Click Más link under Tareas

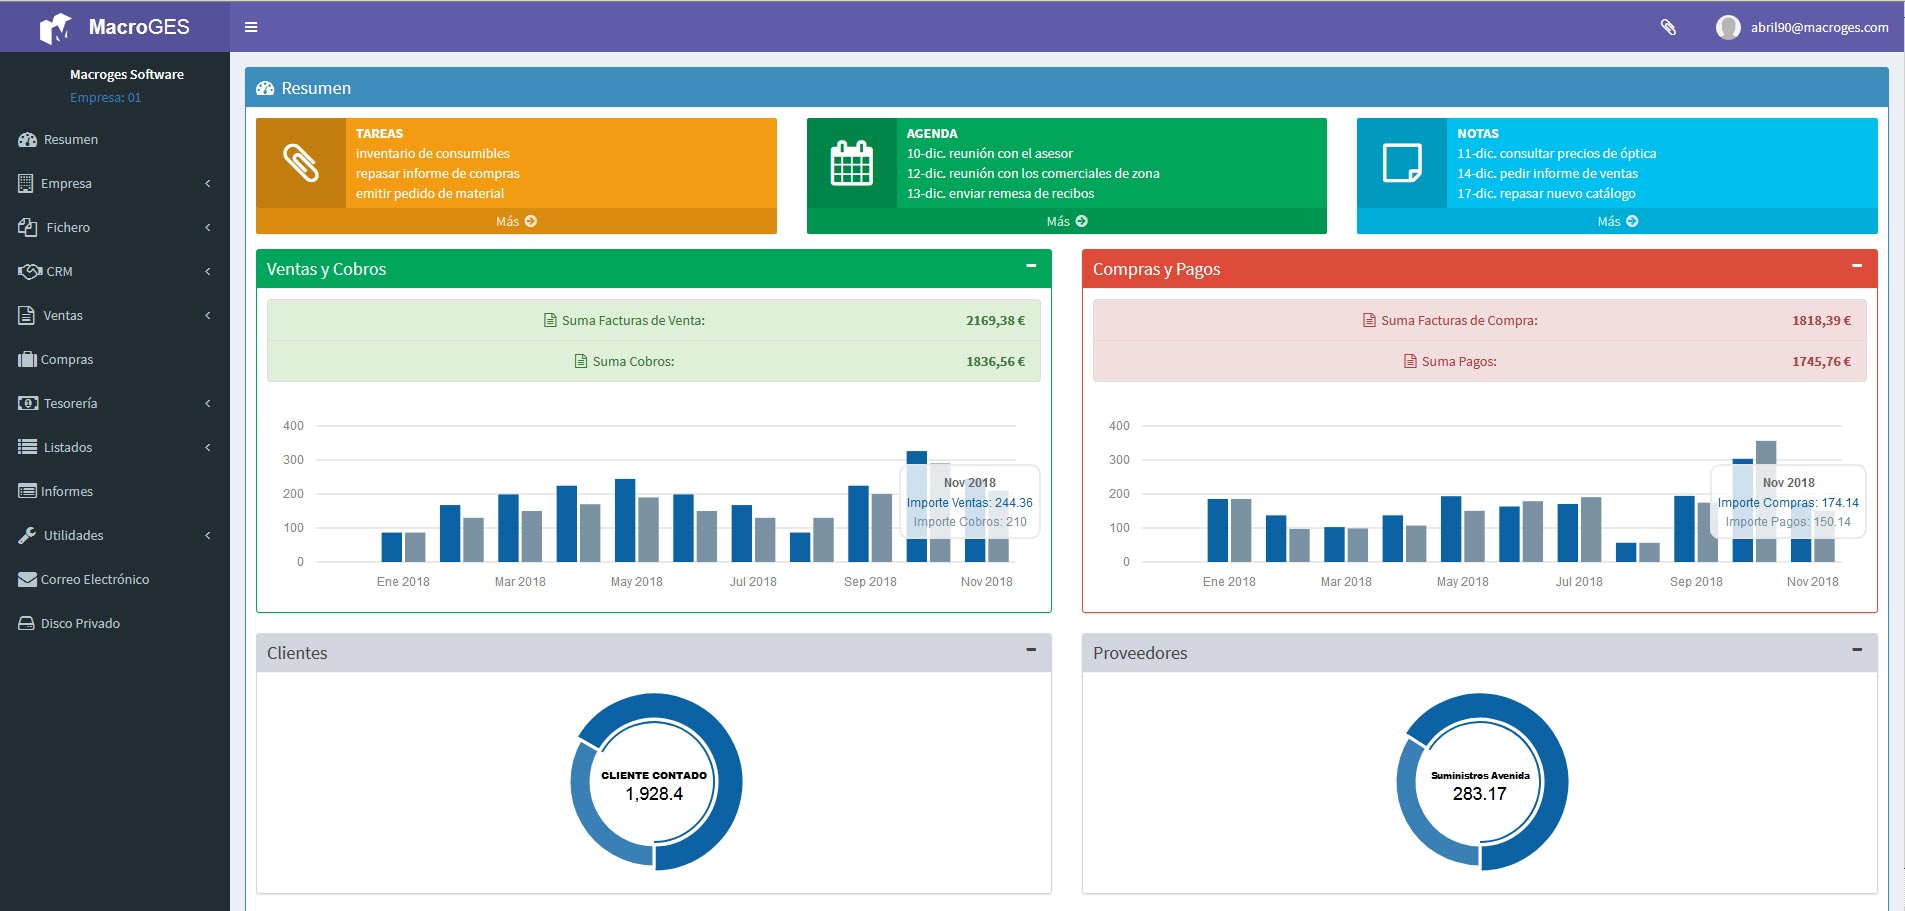point(516,221)
